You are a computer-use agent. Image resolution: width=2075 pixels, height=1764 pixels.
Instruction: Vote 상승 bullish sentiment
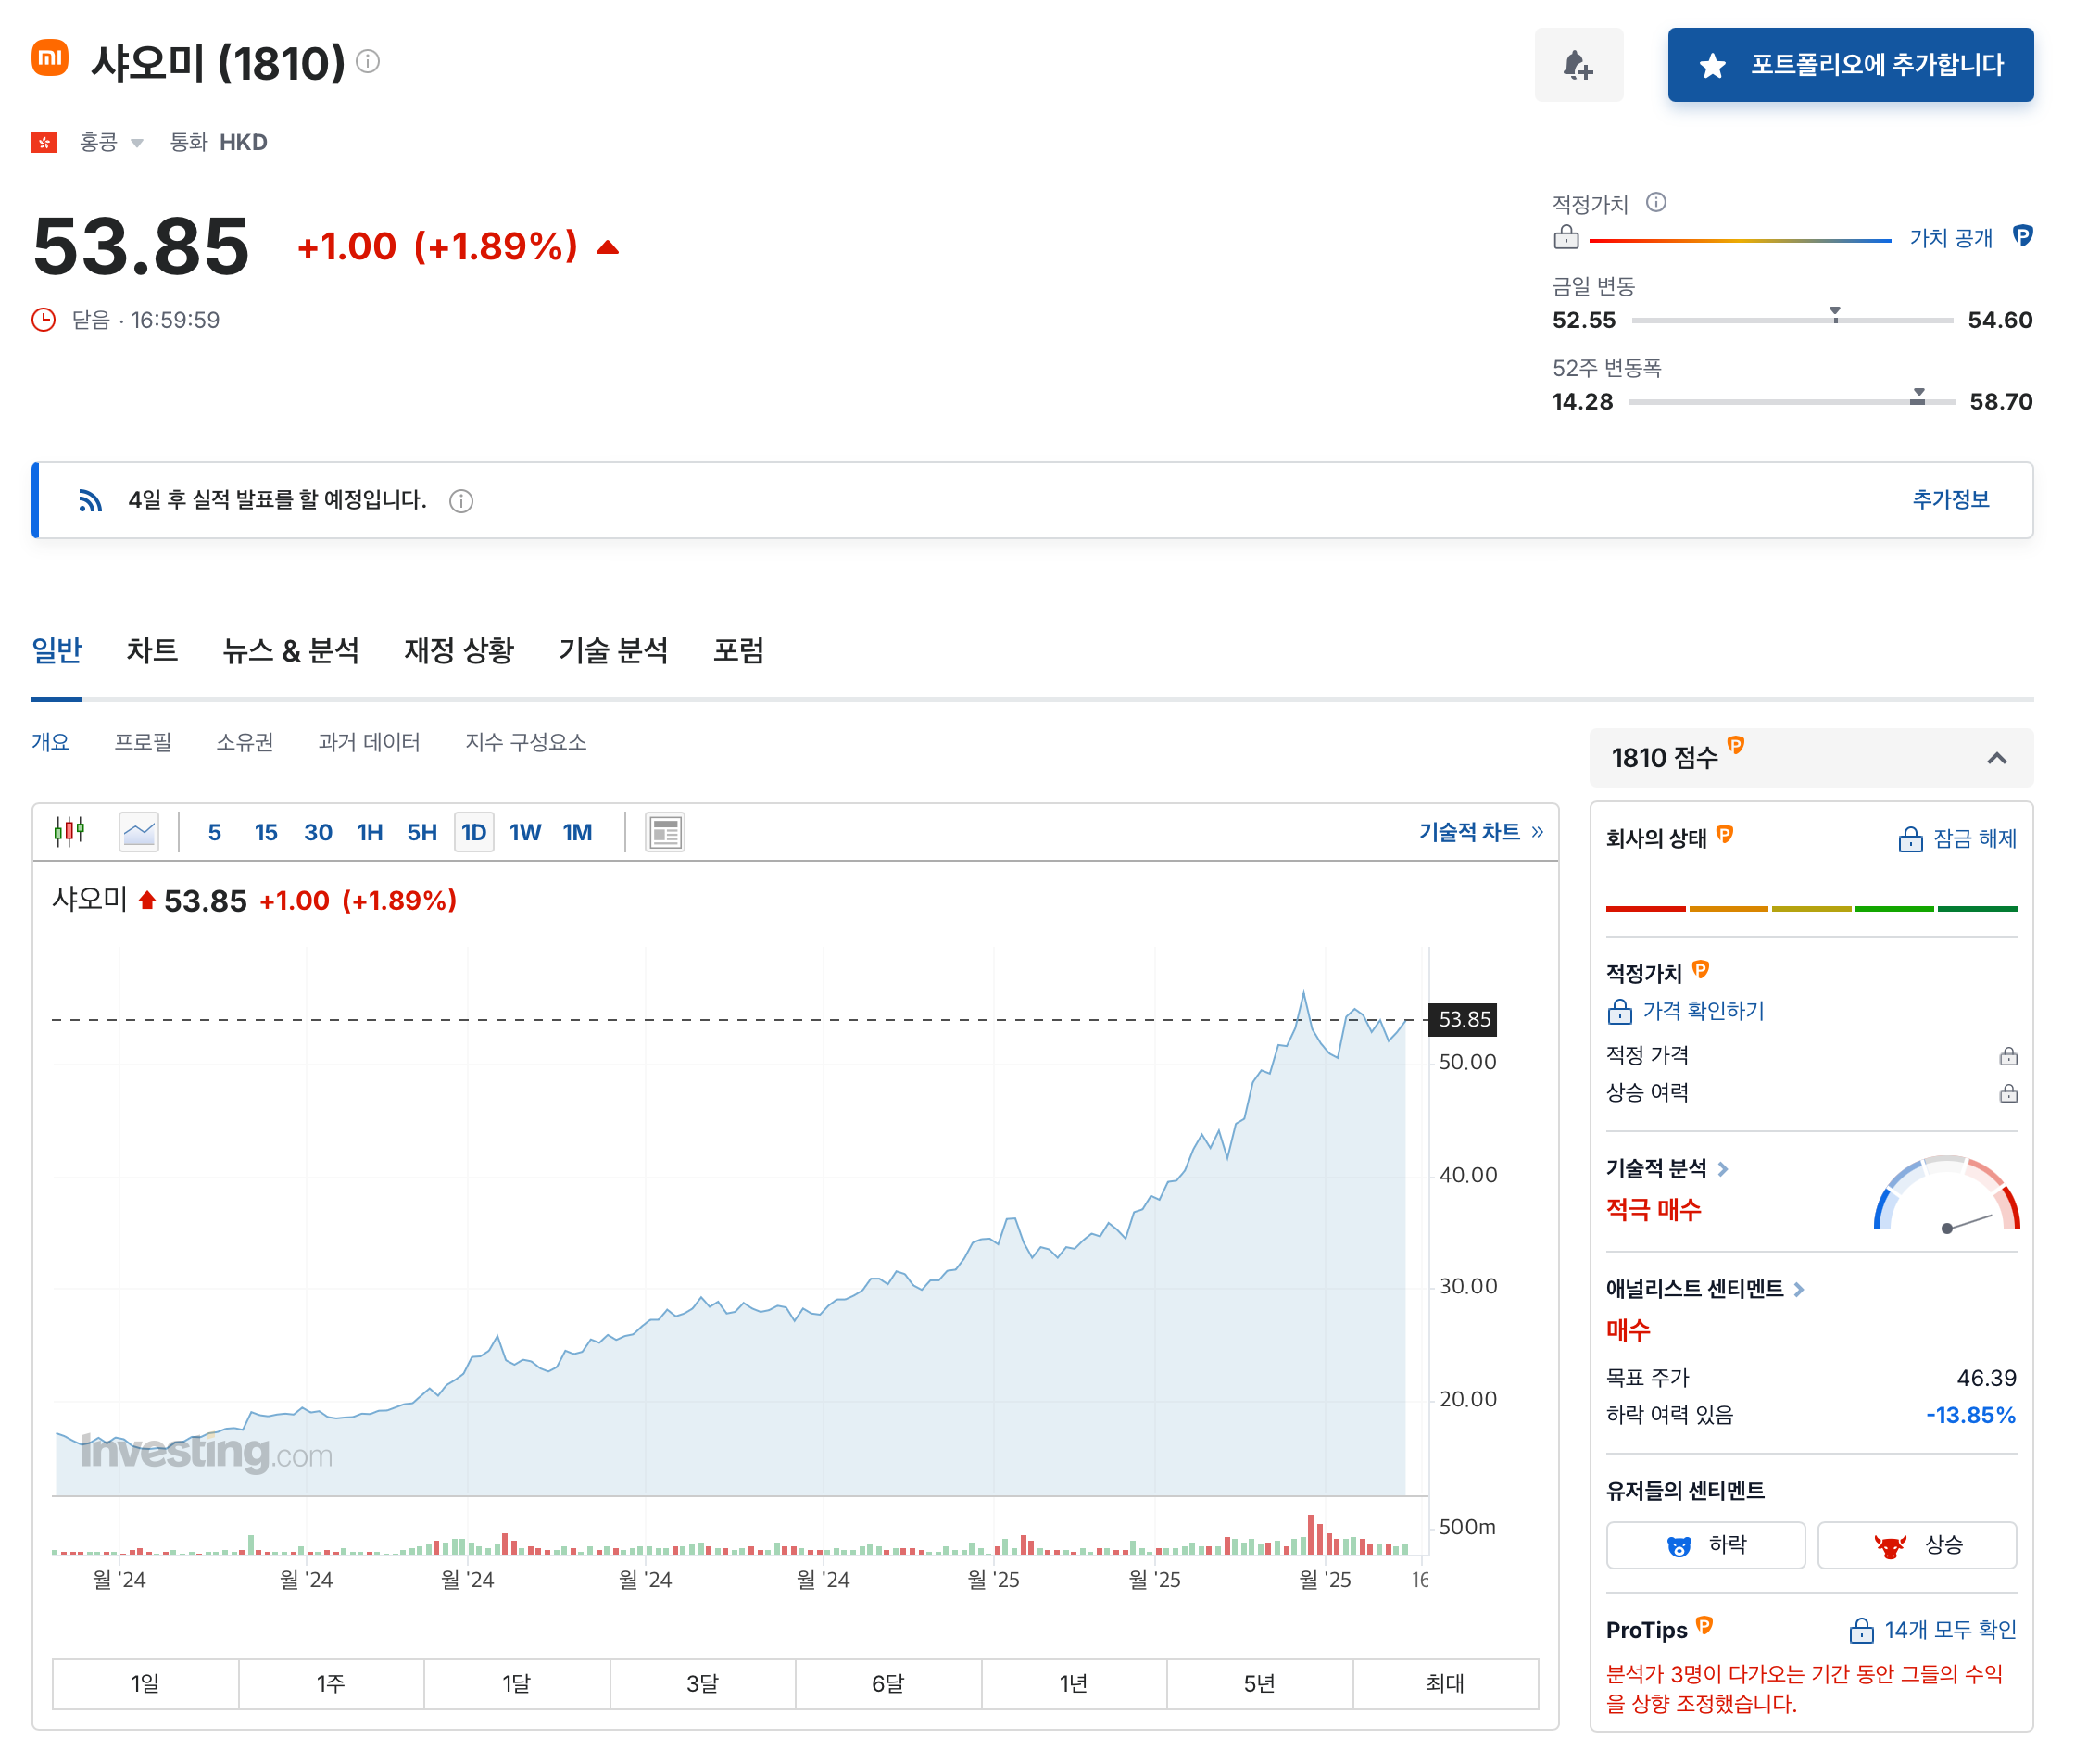(x=1916, y=1545)
